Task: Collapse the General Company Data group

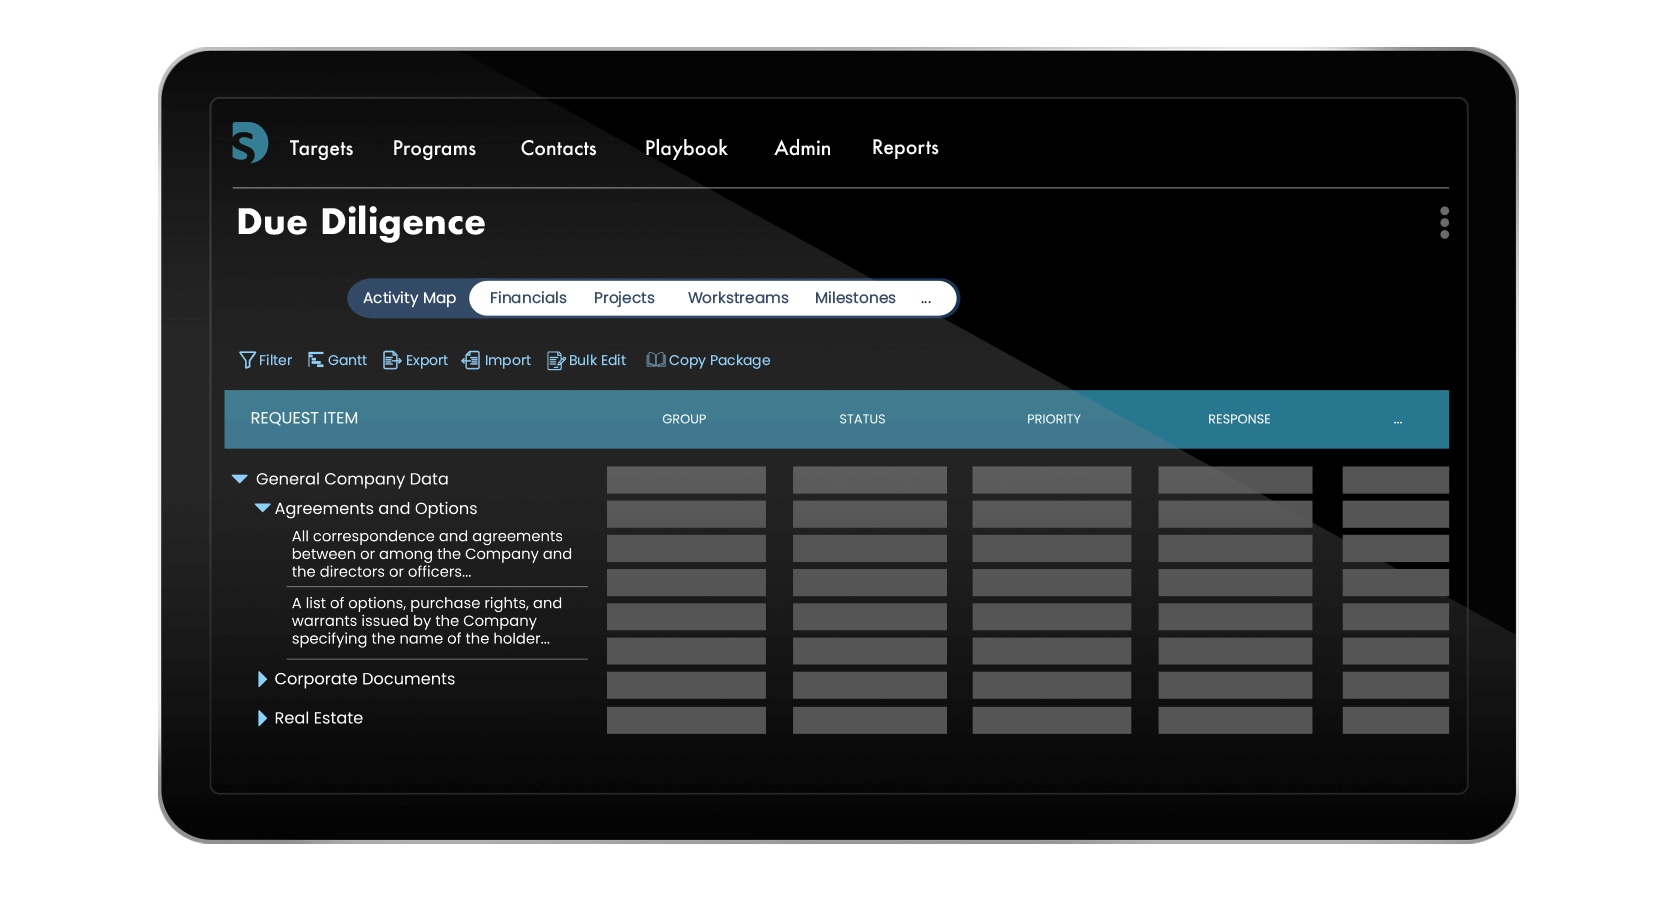Action: coord(240,479)
